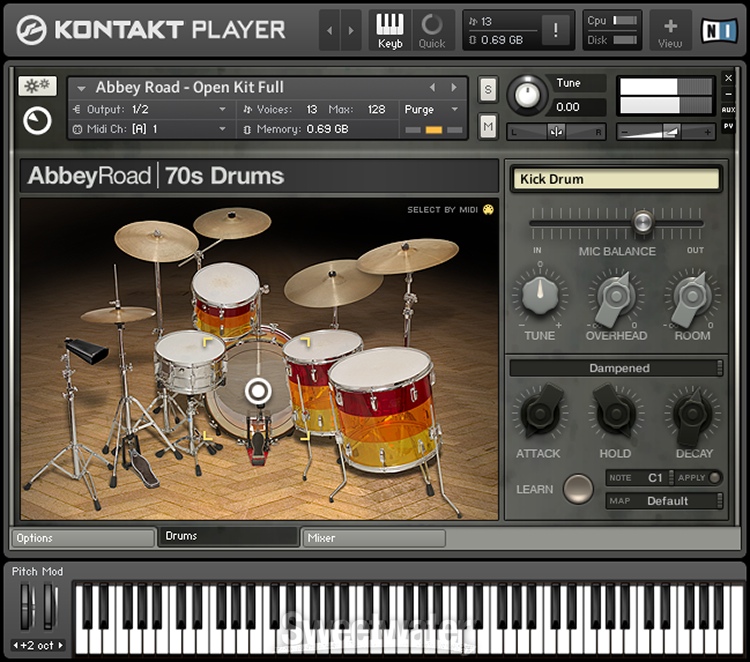This screenshot has height=662, width=750.
Task: Click the HOLD knob
Action: tap(616, 412)
